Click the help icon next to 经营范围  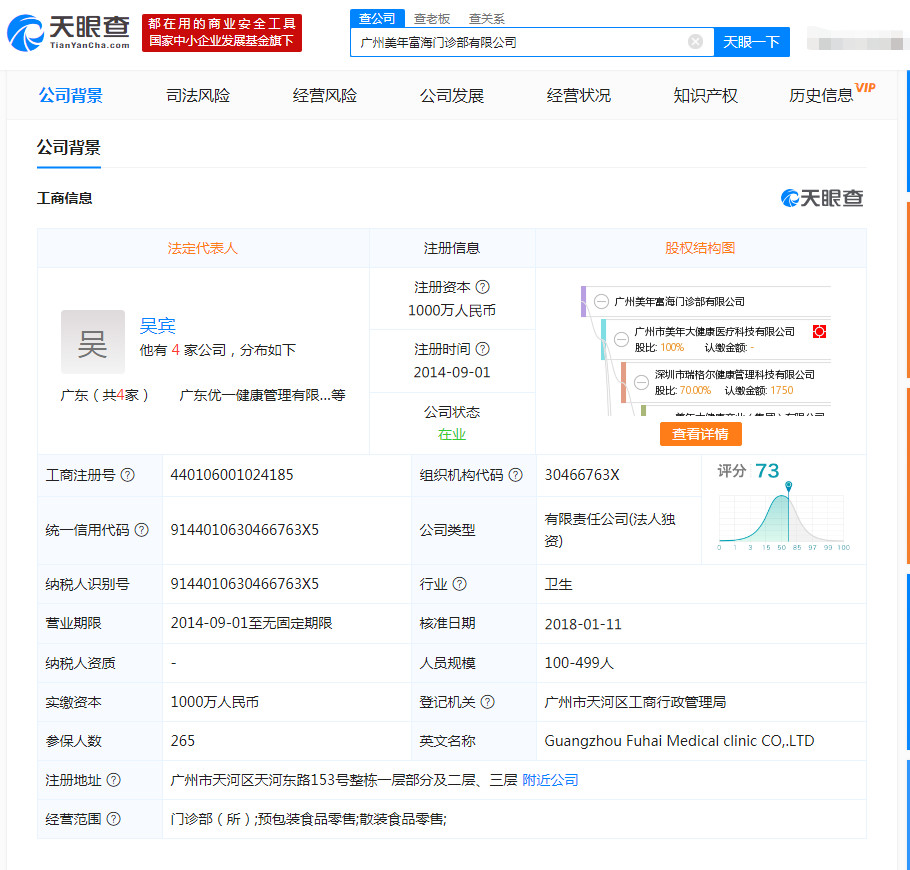[114, 819]
